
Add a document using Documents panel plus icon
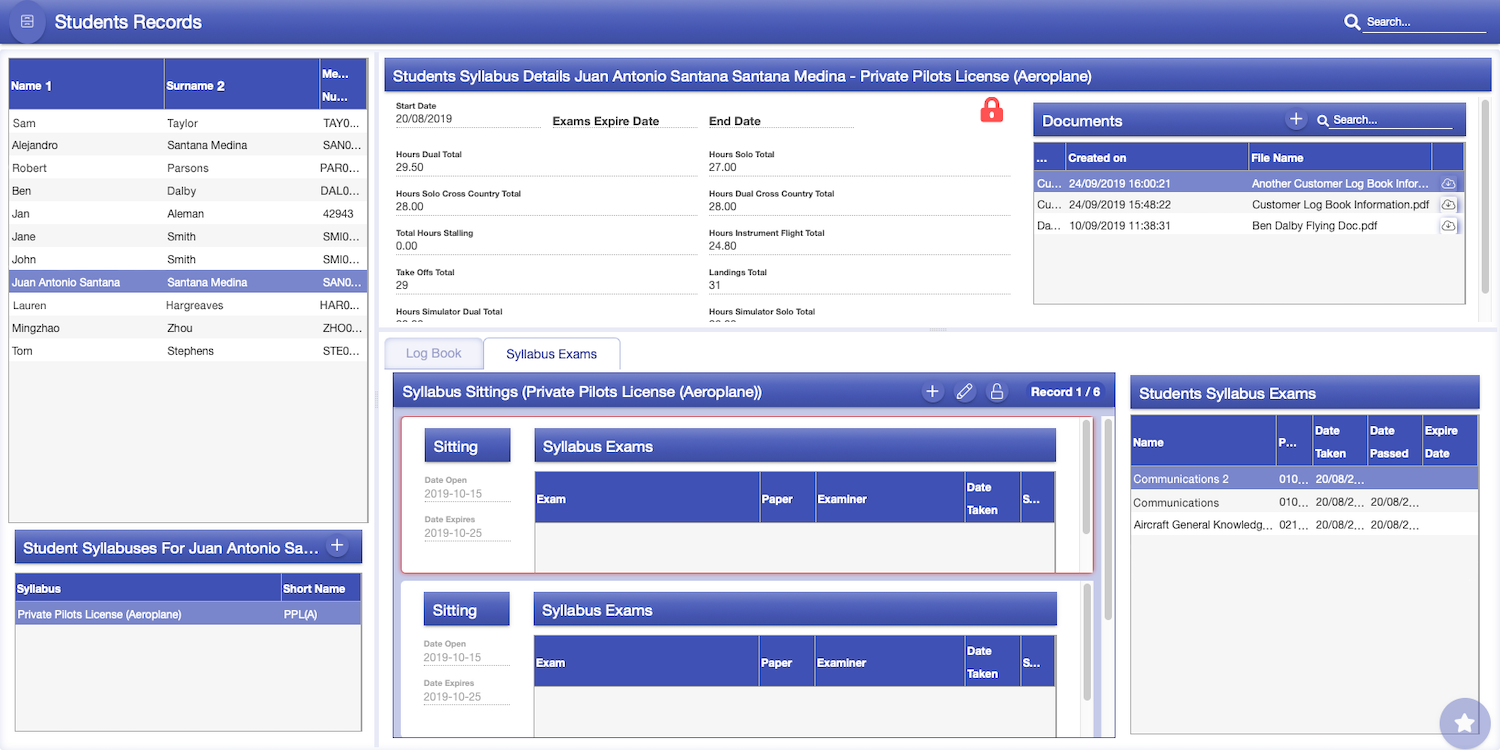pyautogui.click(x=1296, y=118)
